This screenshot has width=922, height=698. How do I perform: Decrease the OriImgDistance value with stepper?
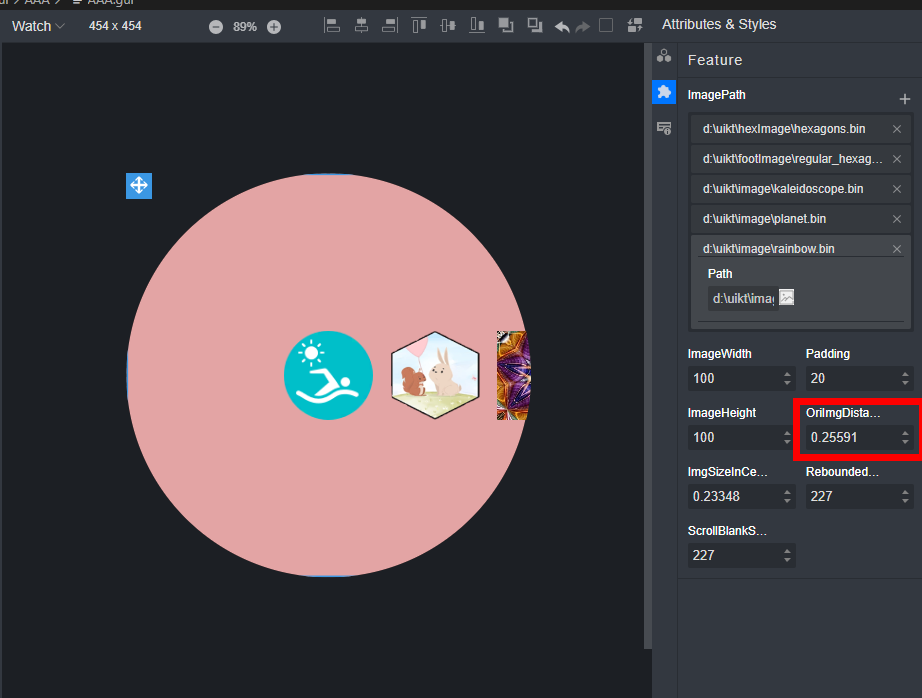coord(905,442)
